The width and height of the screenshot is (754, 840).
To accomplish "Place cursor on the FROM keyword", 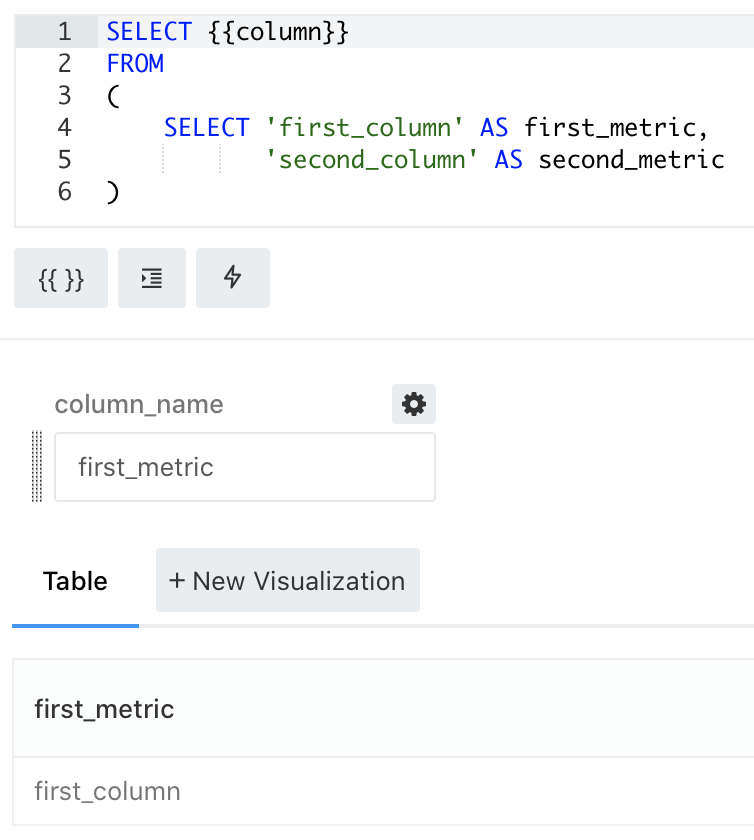I will coord(135,63).
